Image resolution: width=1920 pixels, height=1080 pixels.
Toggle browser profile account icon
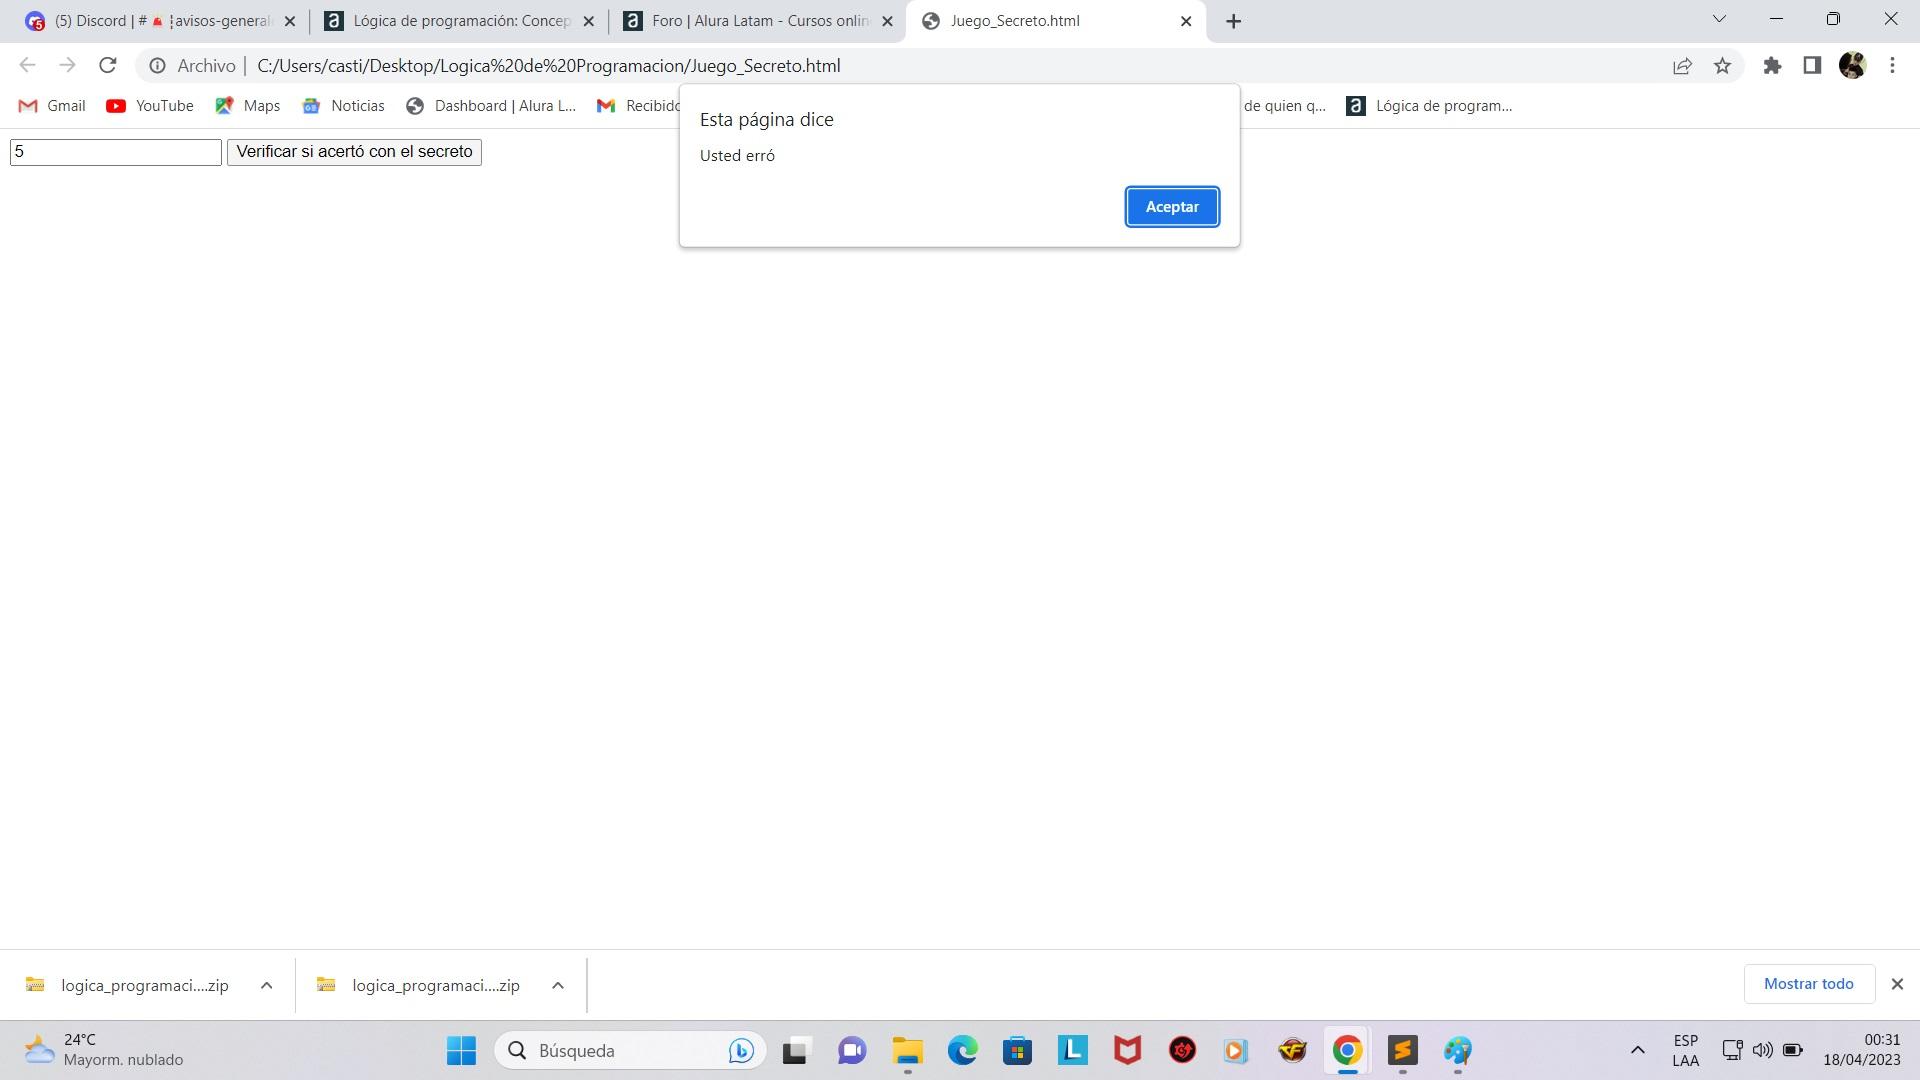tap(1855, 66)
